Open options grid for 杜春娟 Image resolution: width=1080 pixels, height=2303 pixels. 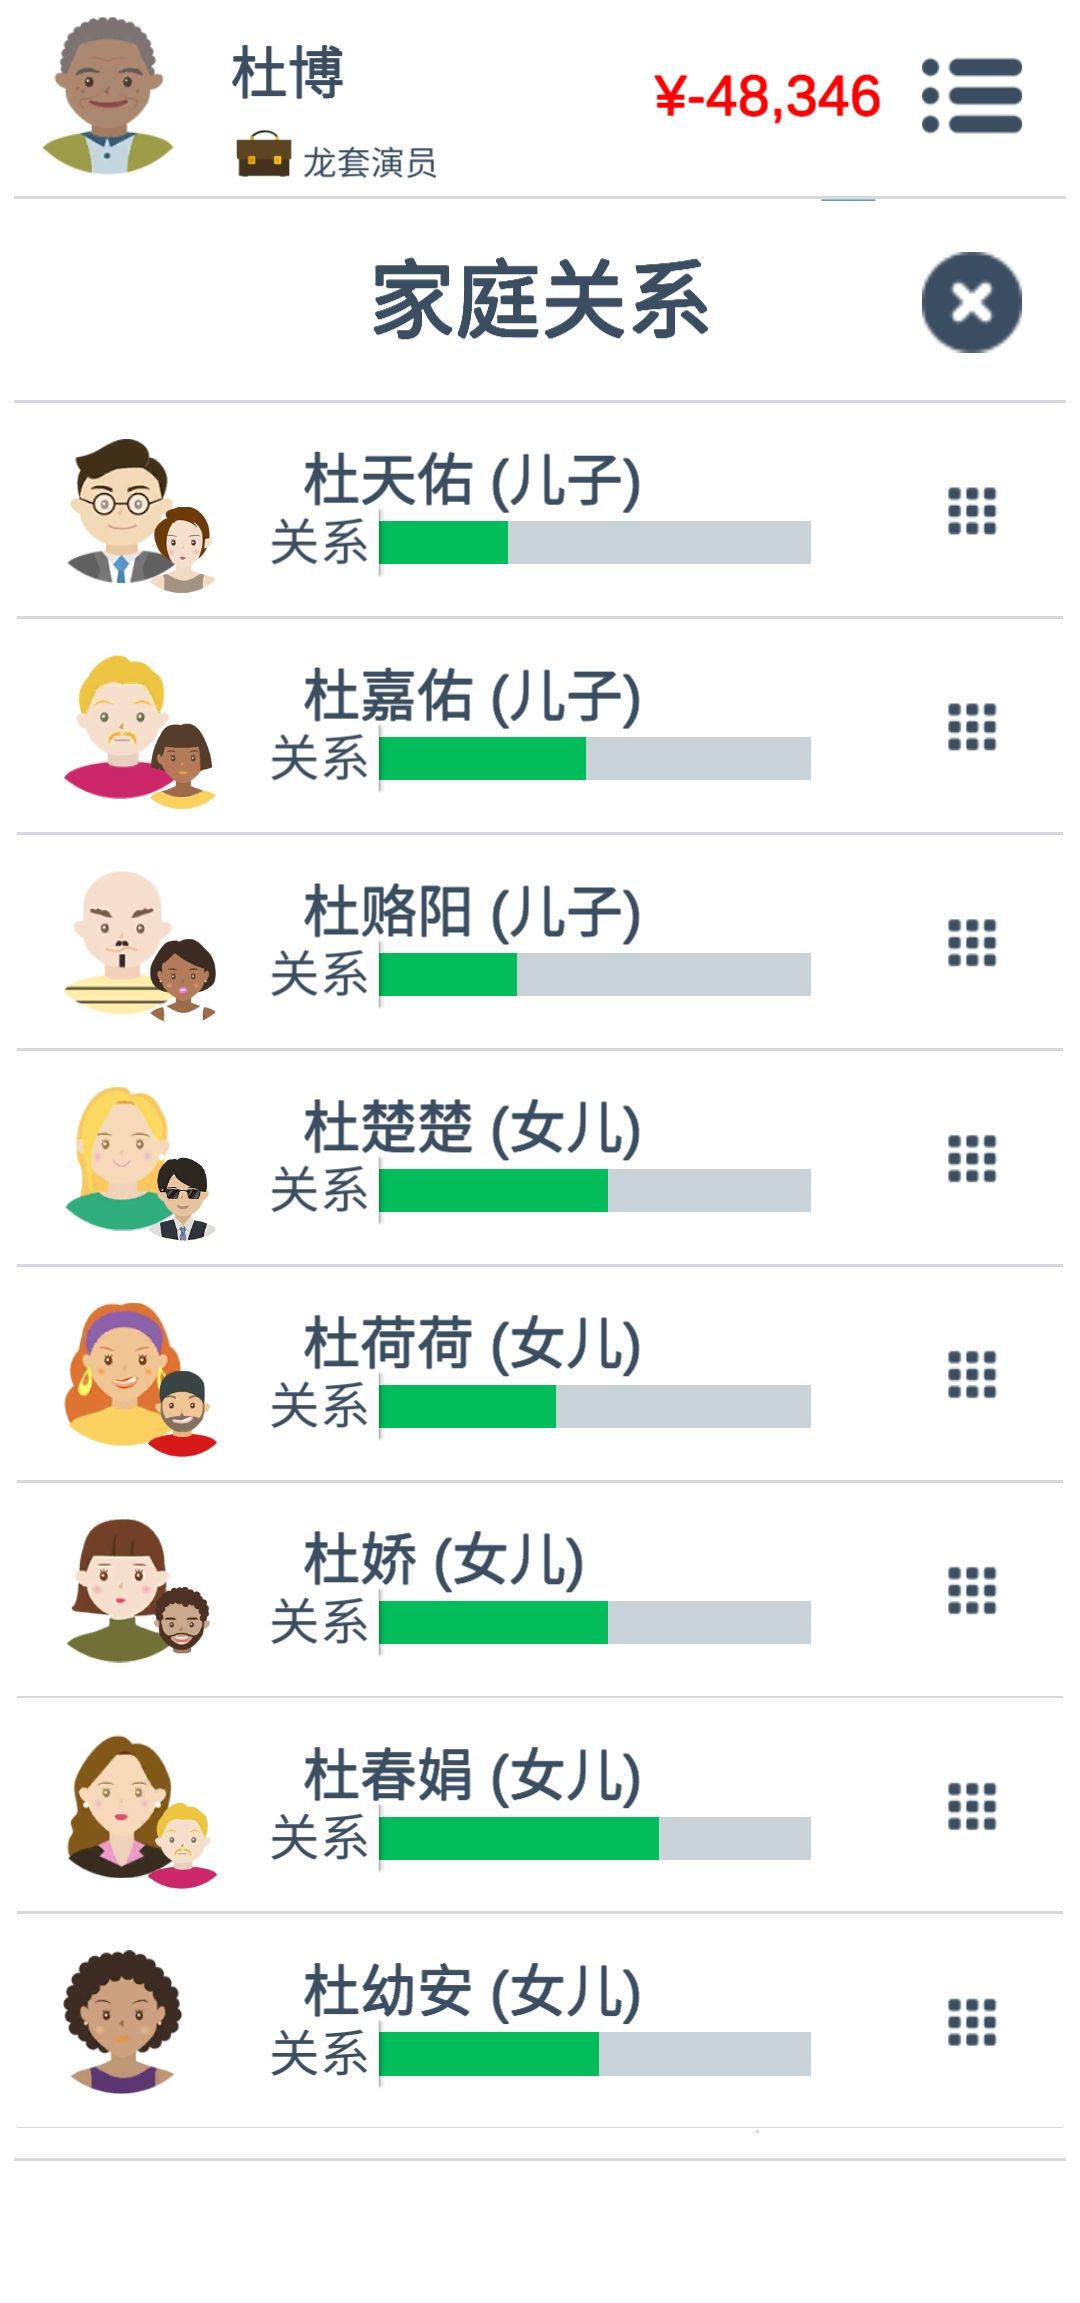point(972,1807)
